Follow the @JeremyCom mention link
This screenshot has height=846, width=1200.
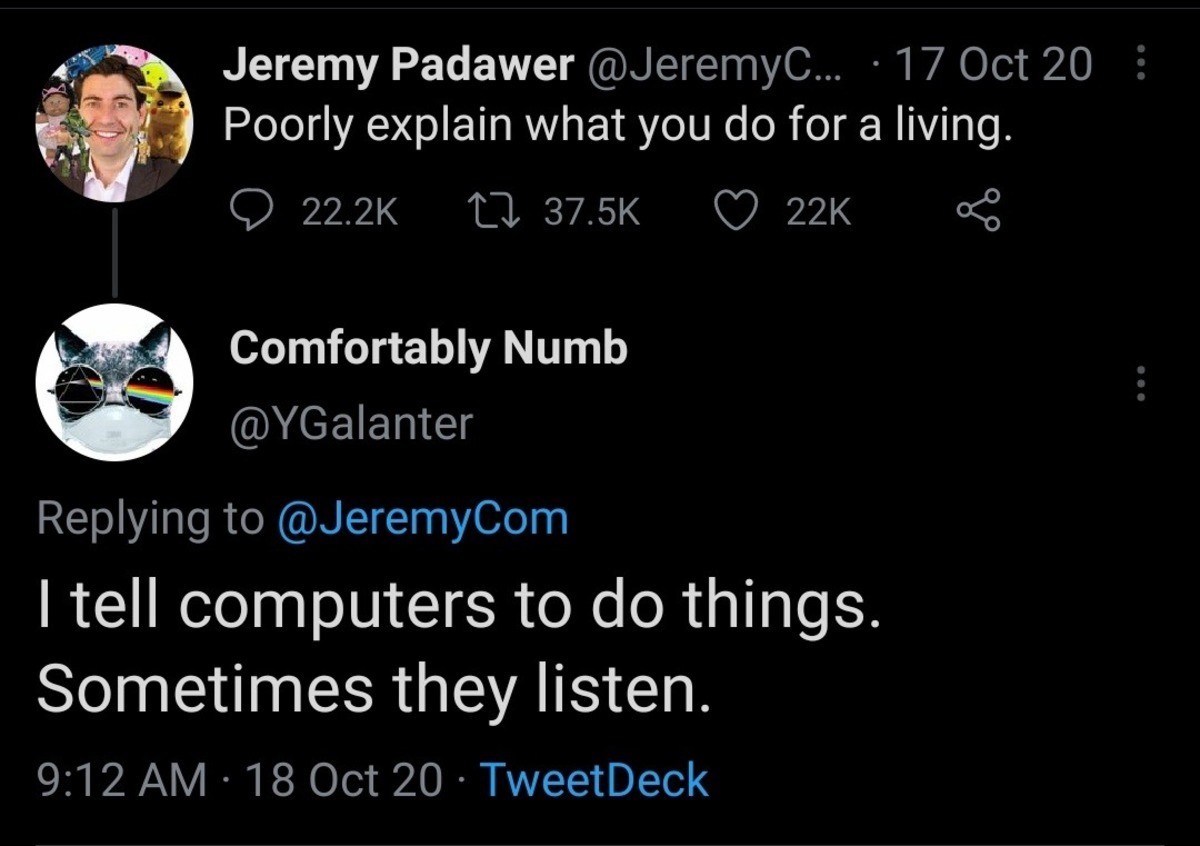click(x=420, y=519)
